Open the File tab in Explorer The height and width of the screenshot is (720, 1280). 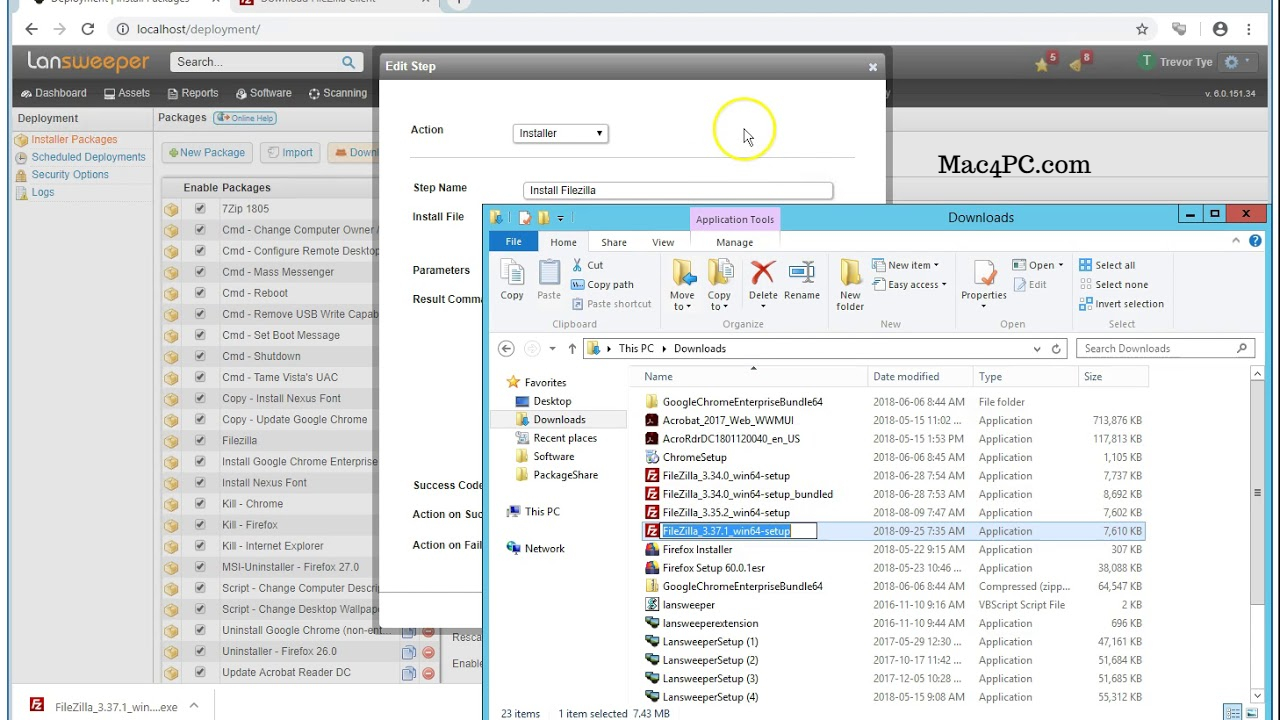click(513, 242)
